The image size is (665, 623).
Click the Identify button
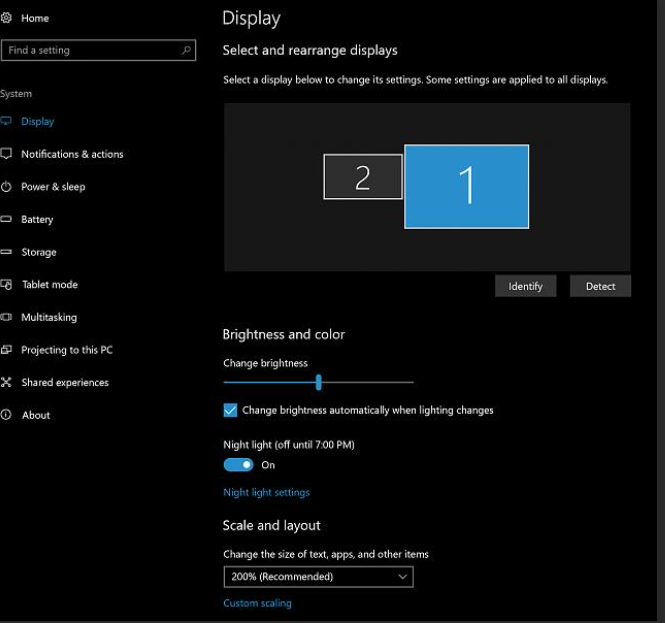(x=525, y=286)
